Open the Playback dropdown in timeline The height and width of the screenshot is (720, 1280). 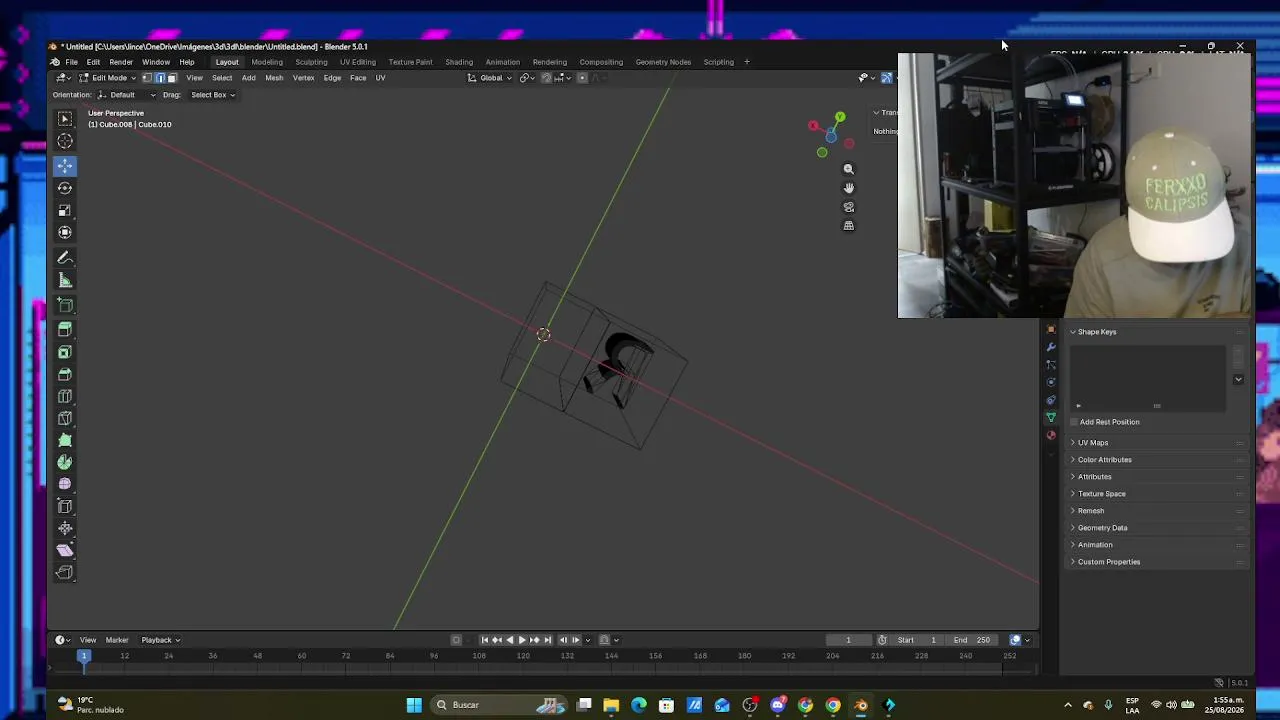[160, 640]
